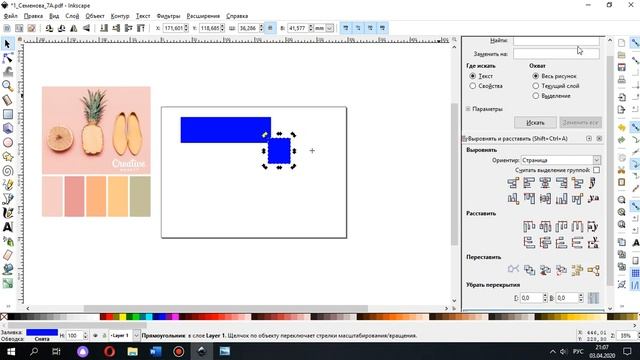The height and width of the screenshot is (360, 640).
Task: Open the Правка menu
Action: click(33, 16)
